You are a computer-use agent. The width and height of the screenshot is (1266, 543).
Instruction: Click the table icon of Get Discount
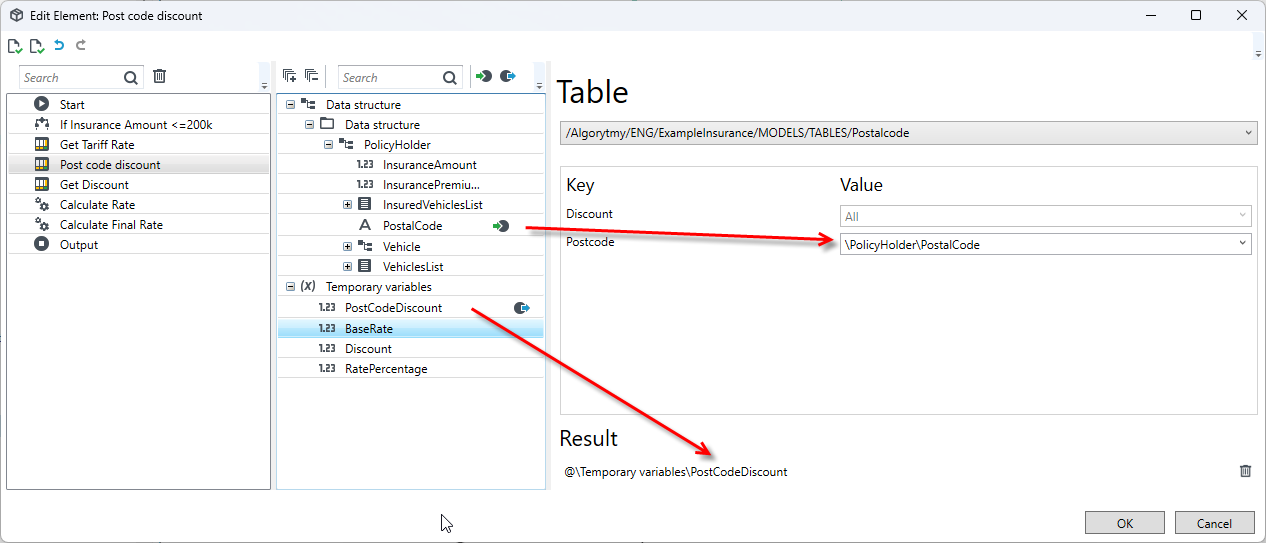(41, 184)
